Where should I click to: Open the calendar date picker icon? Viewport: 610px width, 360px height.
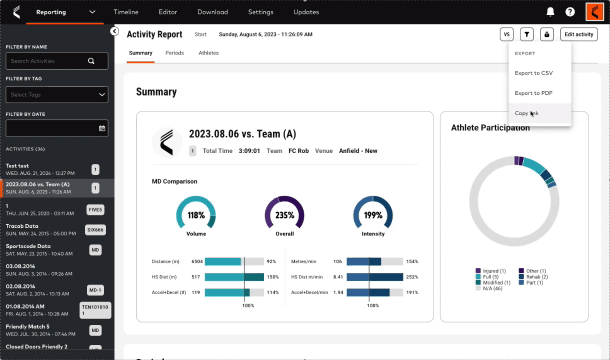click(x=102, y=128)
